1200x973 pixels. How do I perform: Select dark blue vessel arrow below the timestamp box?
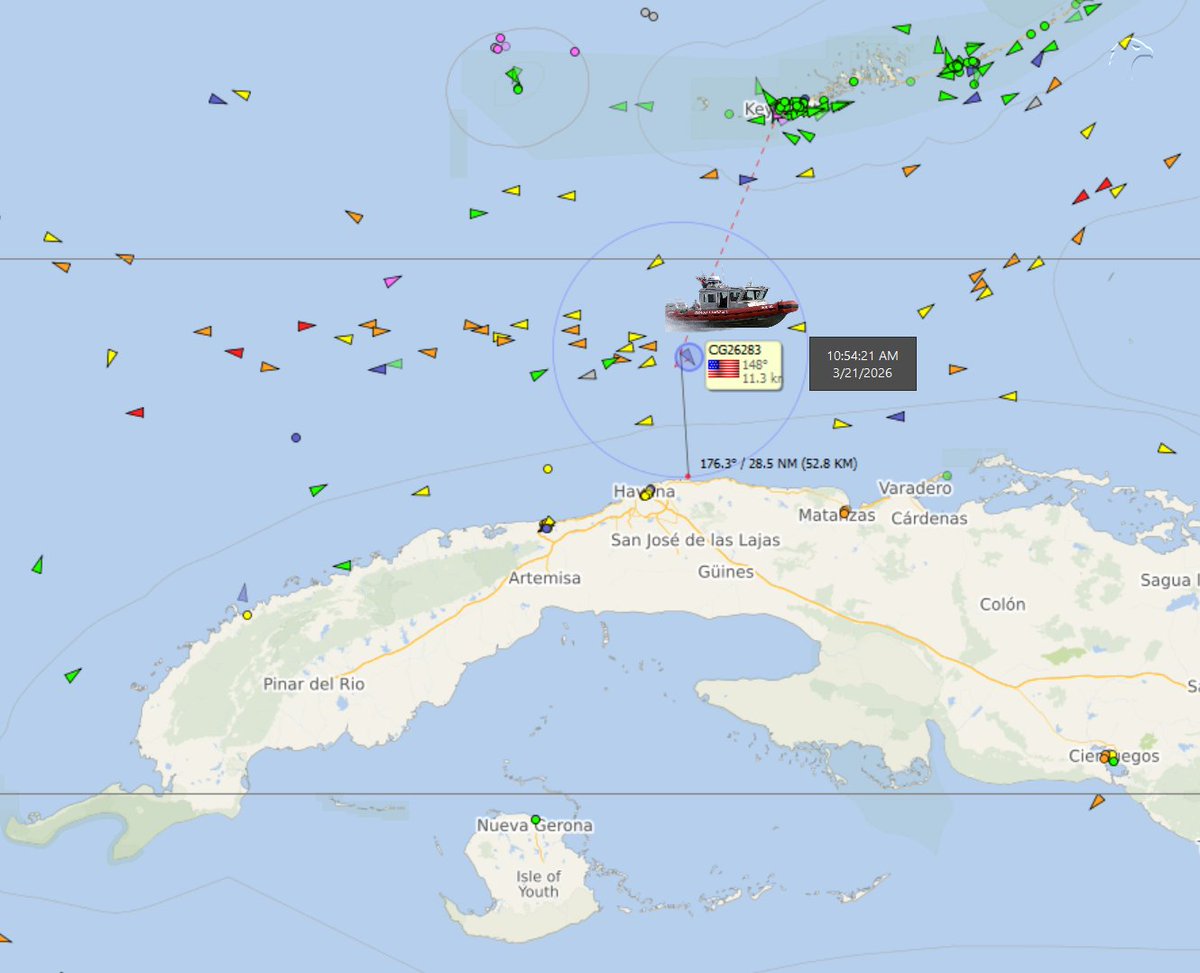pos(896,416)
